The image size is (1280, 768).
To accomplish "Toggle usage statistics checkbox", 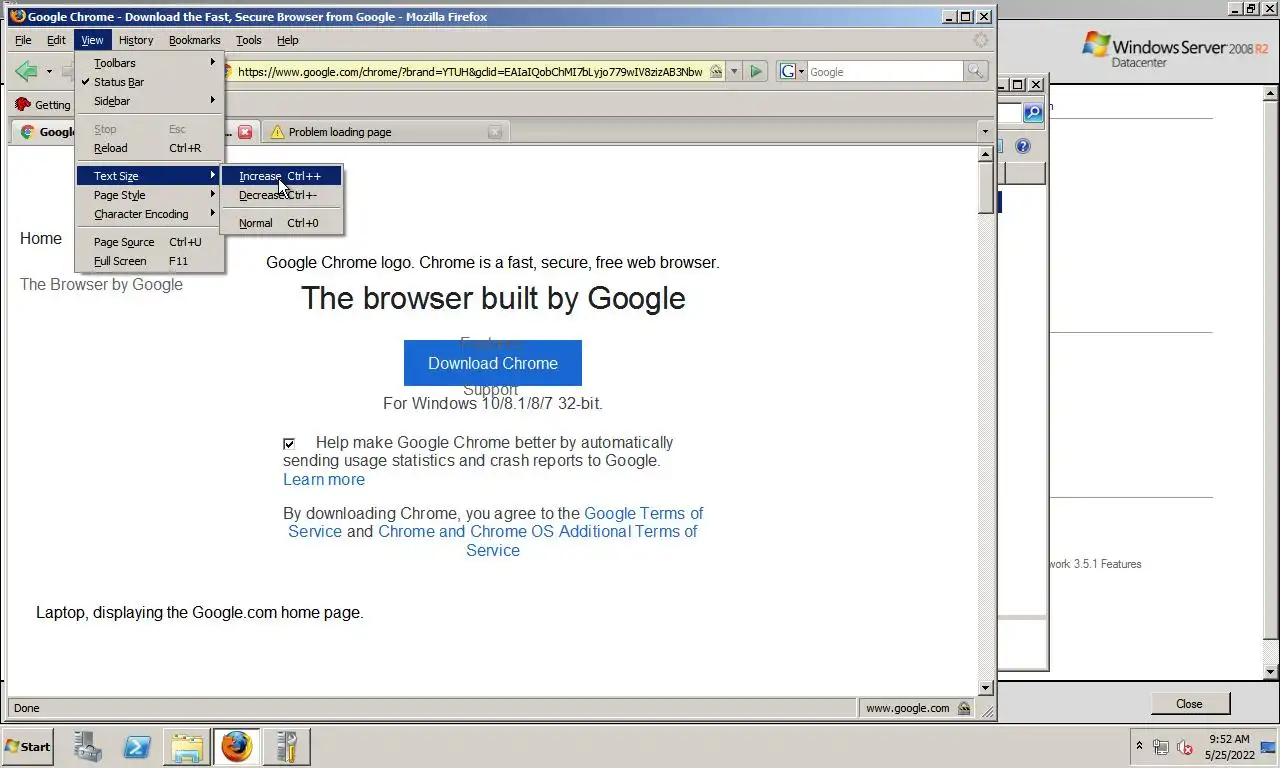I will coord(289,443).
